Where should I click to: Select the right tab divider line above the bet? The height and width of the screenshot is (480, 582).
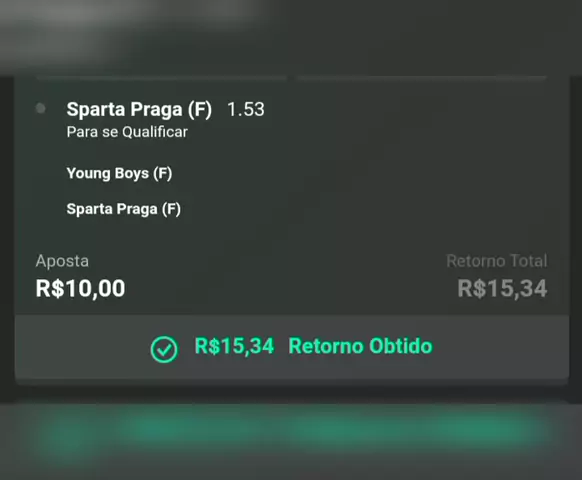coord(422,78)
